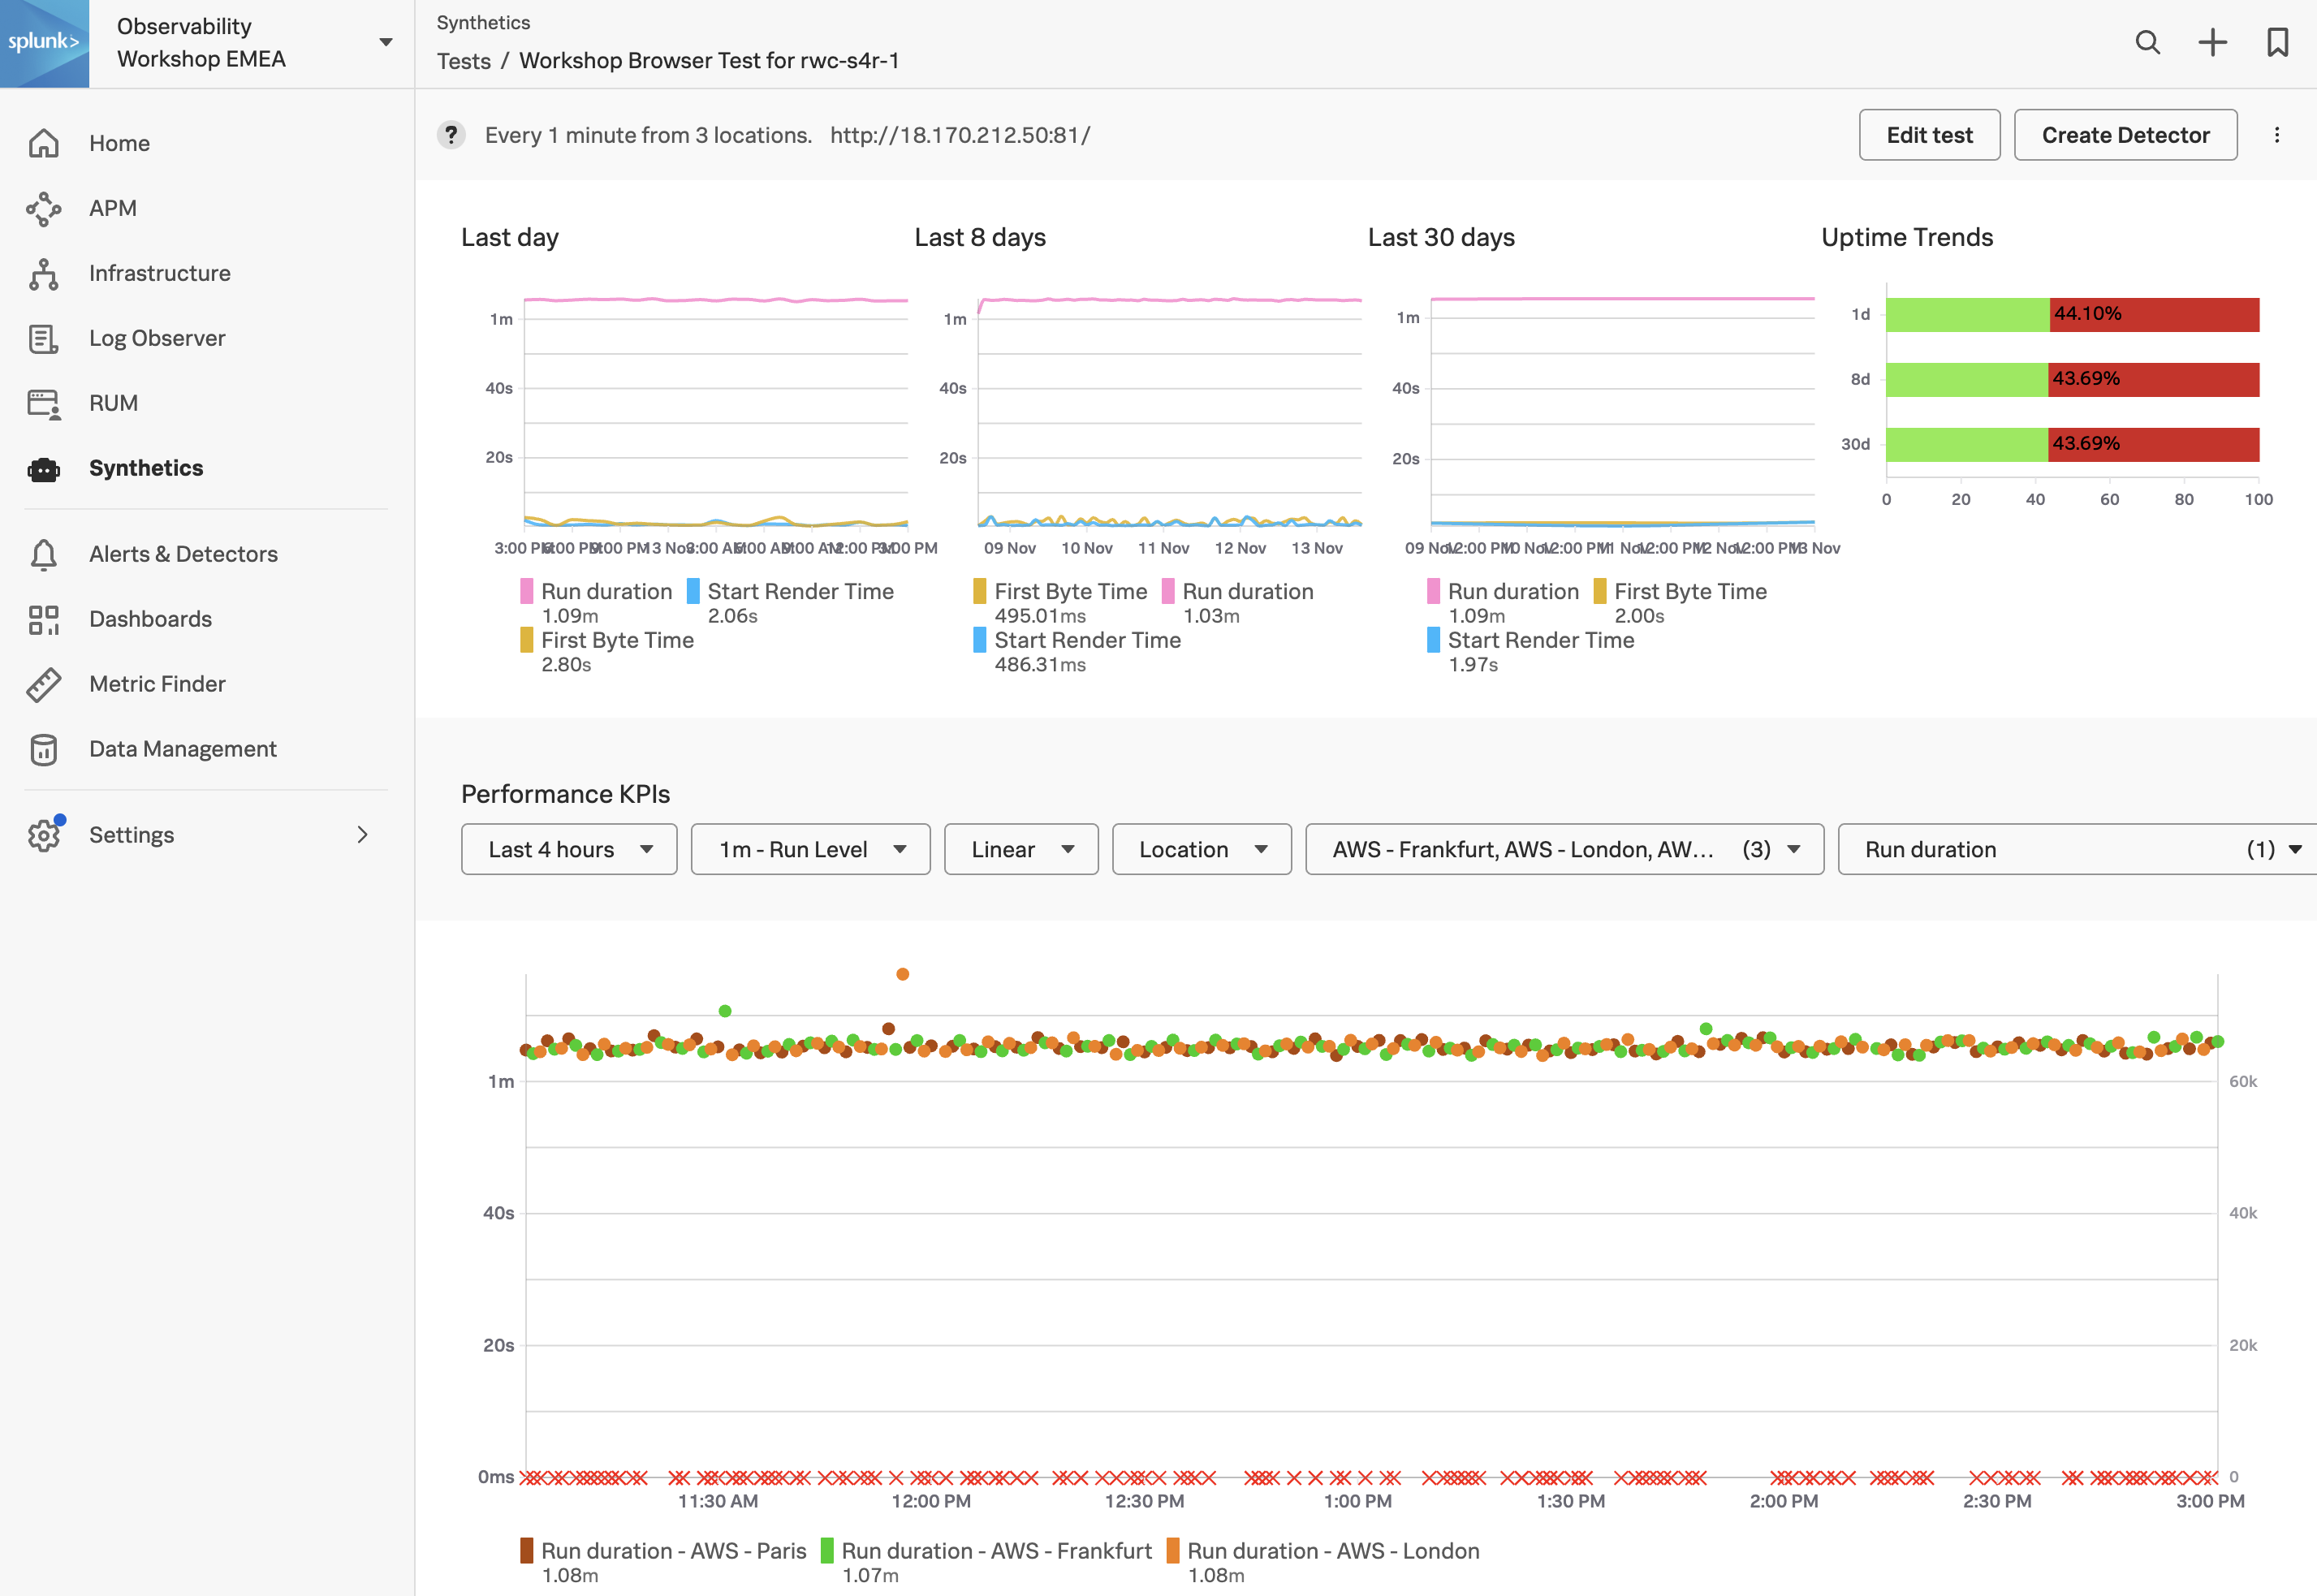Screen dimensions: 2317x1596
Task: Toggle the AWS locations filter expander
Action: [x=1794, y=850]
